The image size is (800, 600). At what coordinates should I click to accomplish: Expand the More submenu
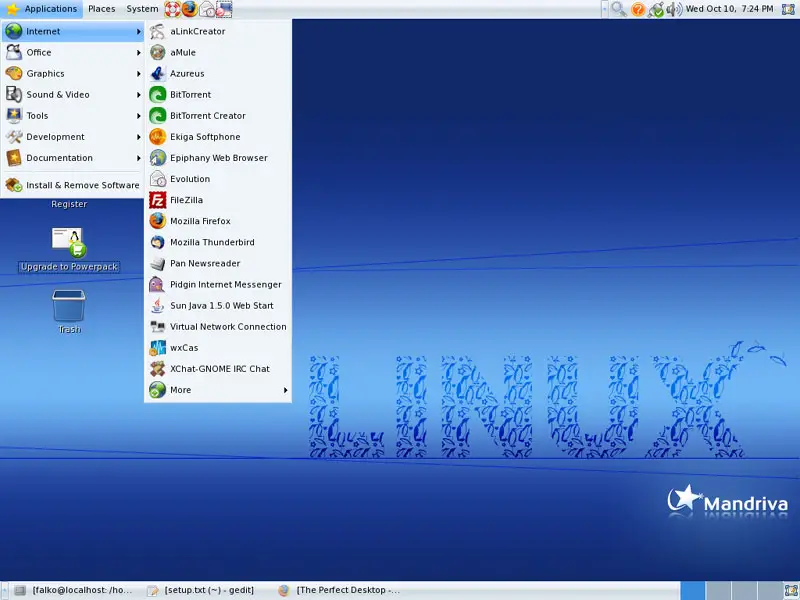click(180, 390)
